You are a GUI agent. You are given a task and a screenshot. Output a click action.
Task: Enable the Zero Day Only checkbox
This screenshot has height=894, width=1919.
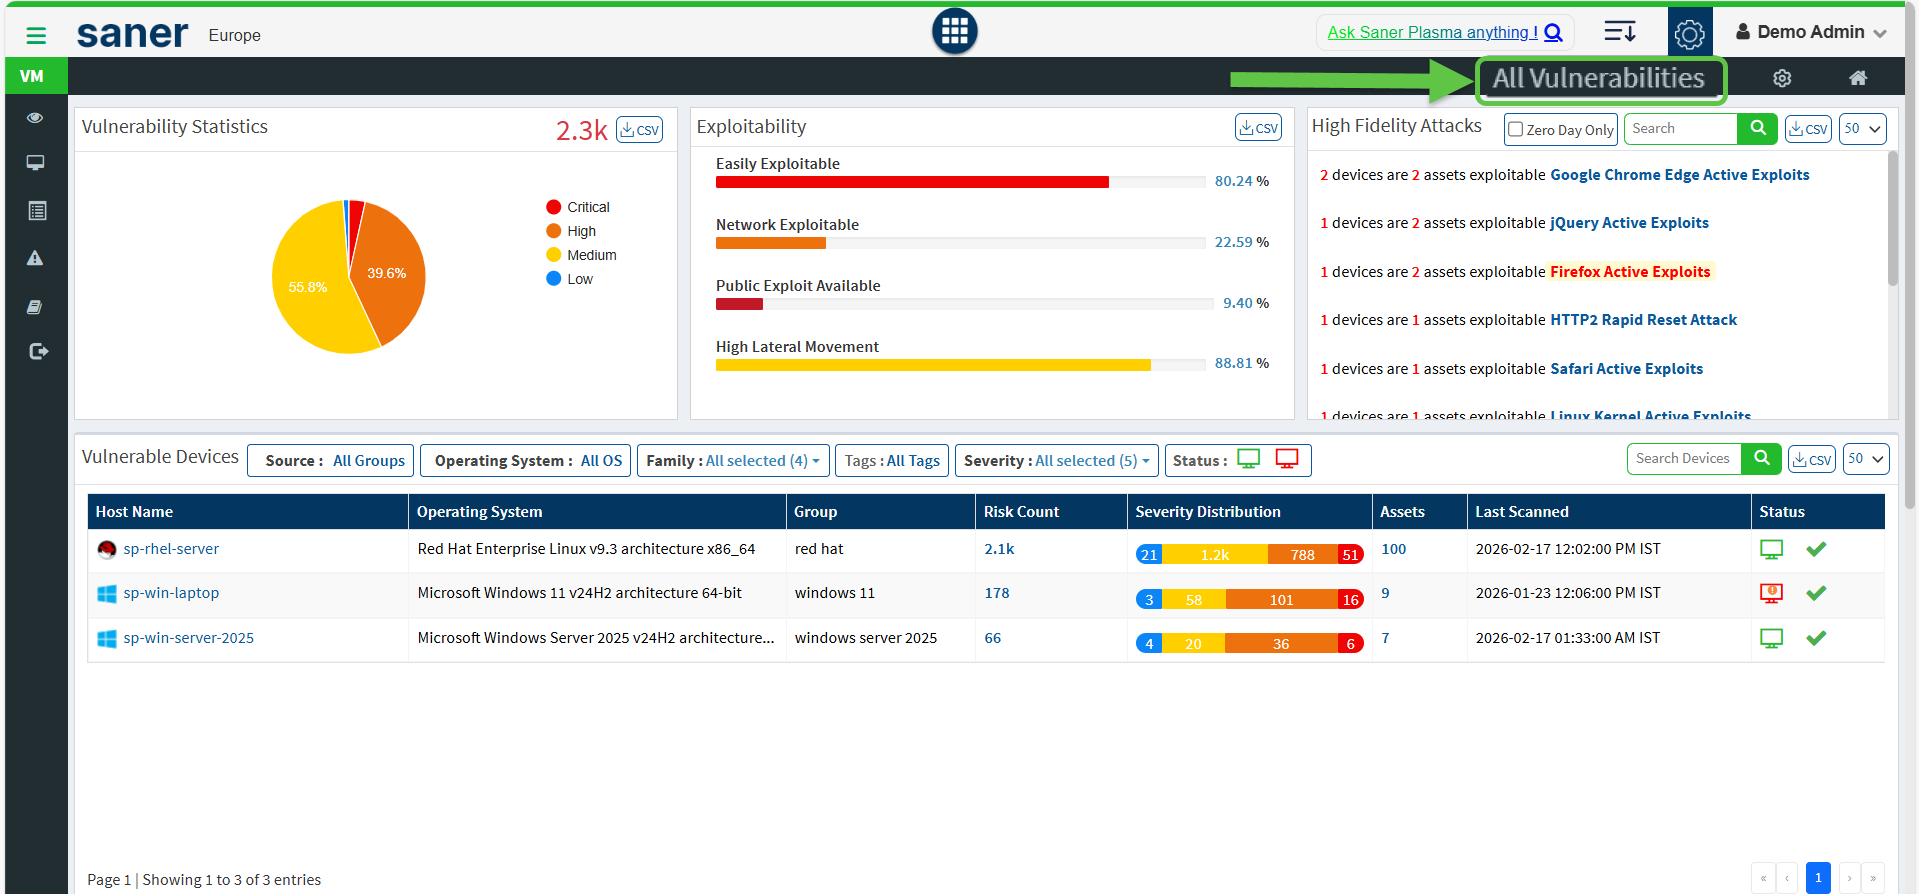point(1515,129)
